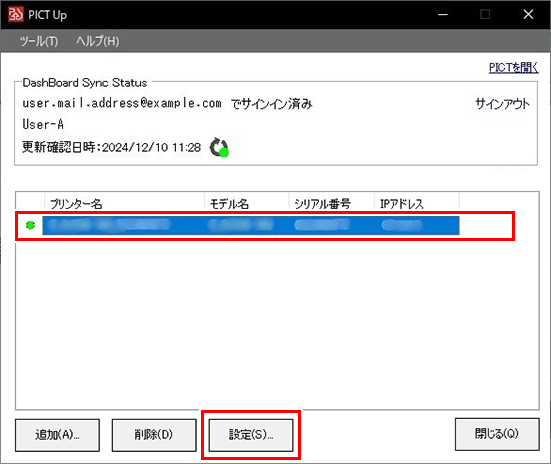Sort by プリンター名 column header
The image size is (551, 464).
(124, 204)
